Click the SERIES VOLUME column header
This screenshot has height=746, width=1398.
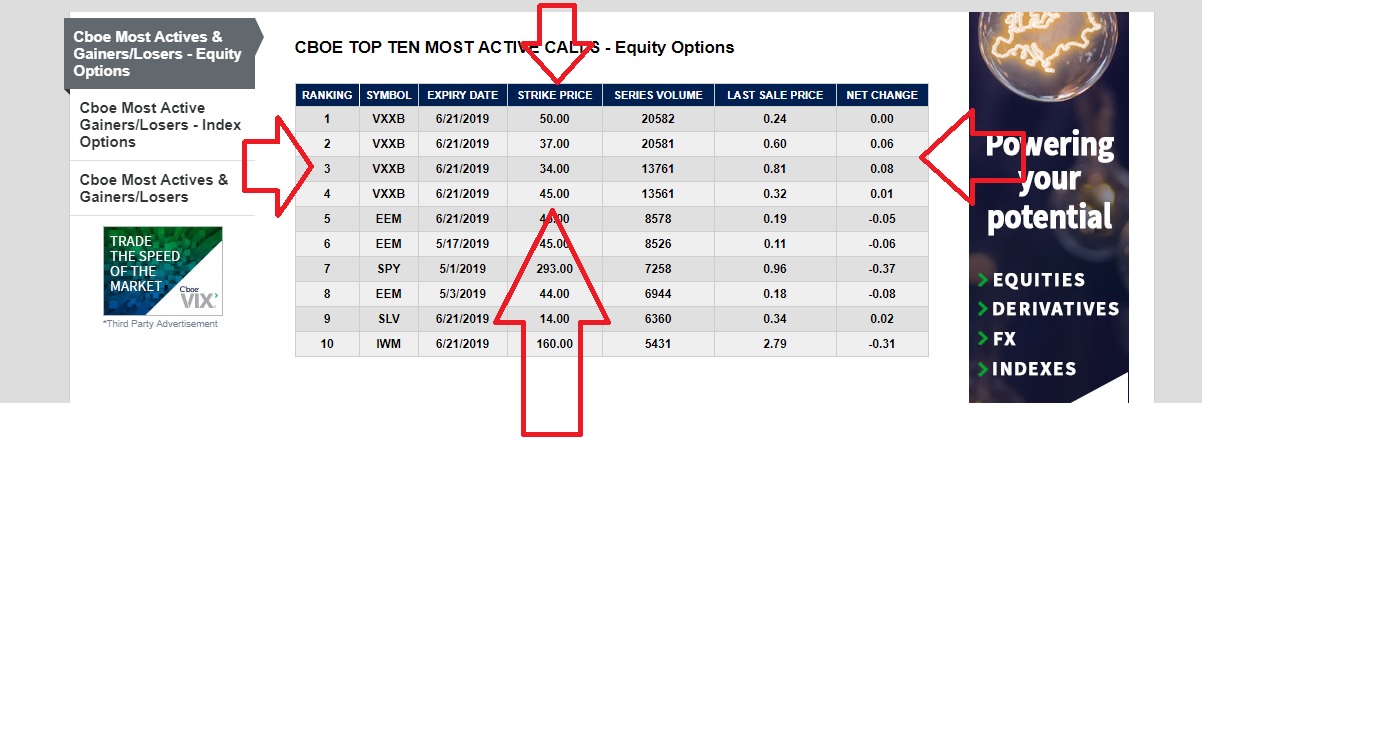(658, 95)
